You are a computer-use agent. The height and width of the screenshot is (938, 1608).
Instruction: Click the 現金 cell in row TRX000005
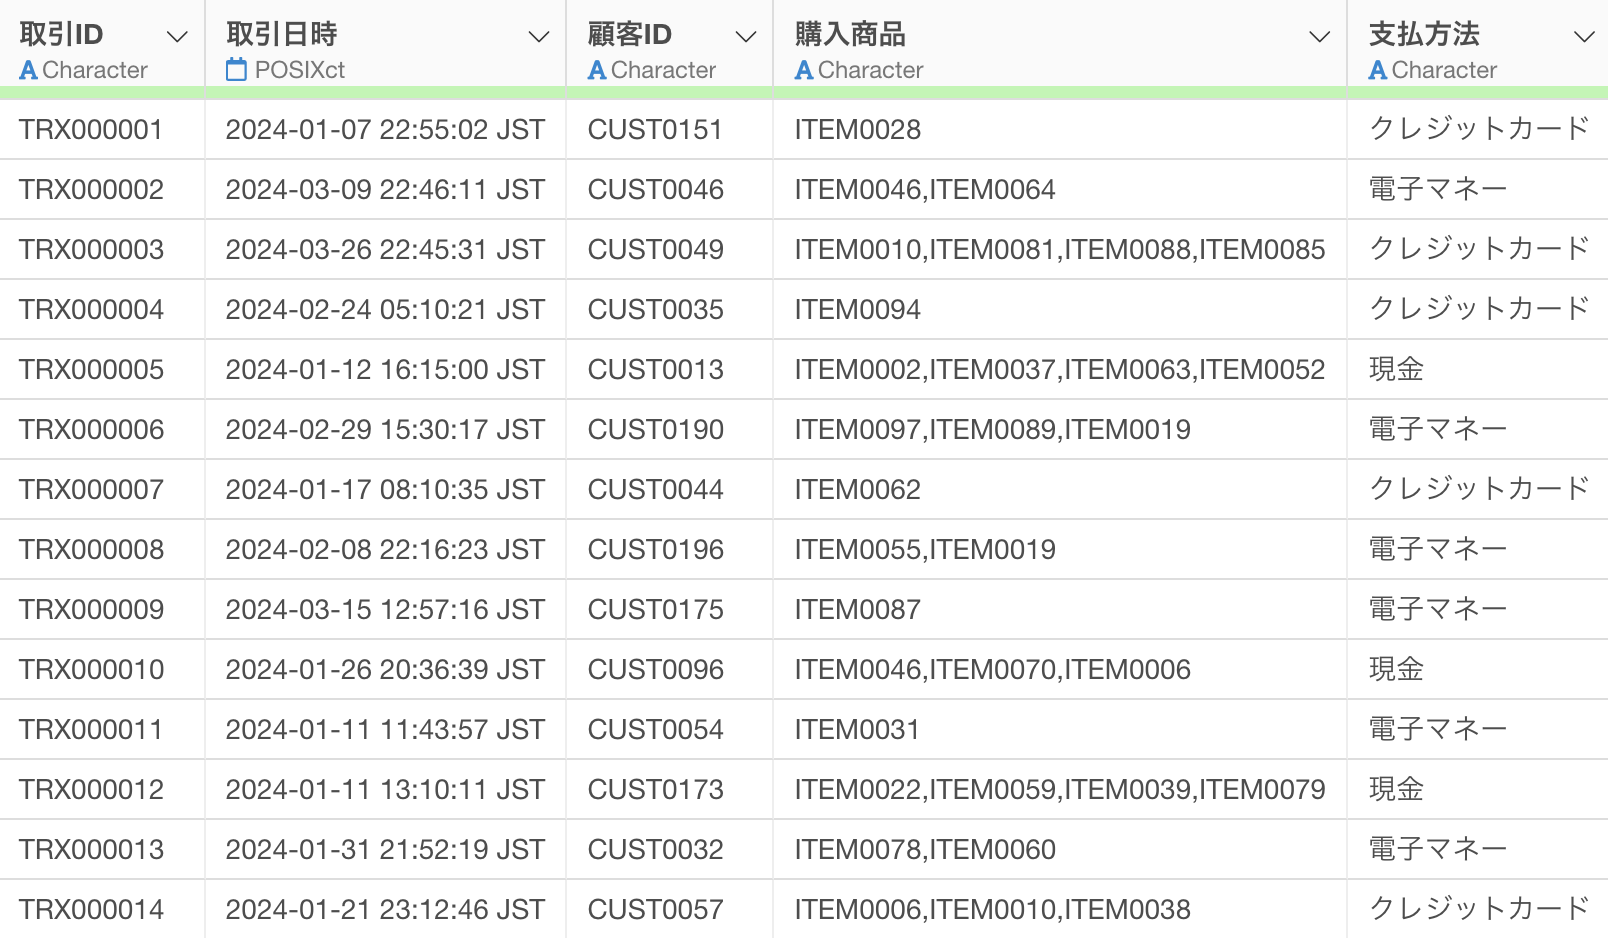coord(1396,370)
